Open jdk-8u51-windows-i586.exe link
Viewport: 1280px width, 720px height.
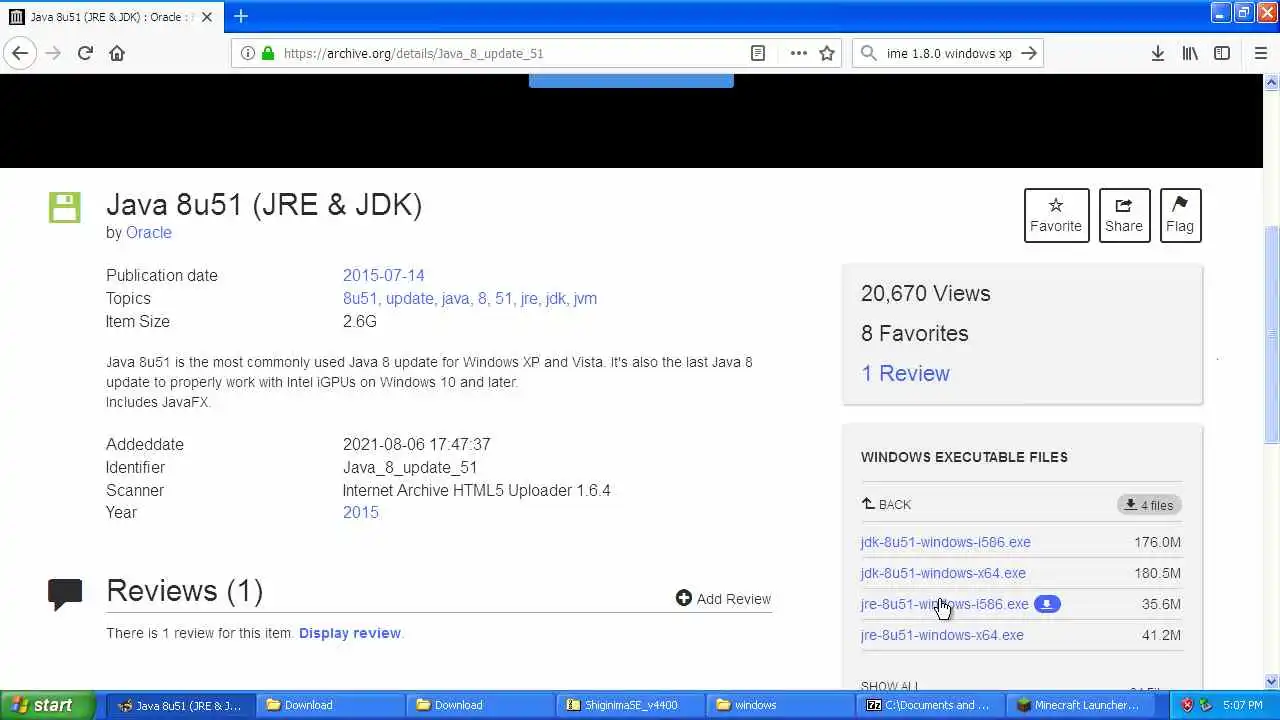click(945, 542)
